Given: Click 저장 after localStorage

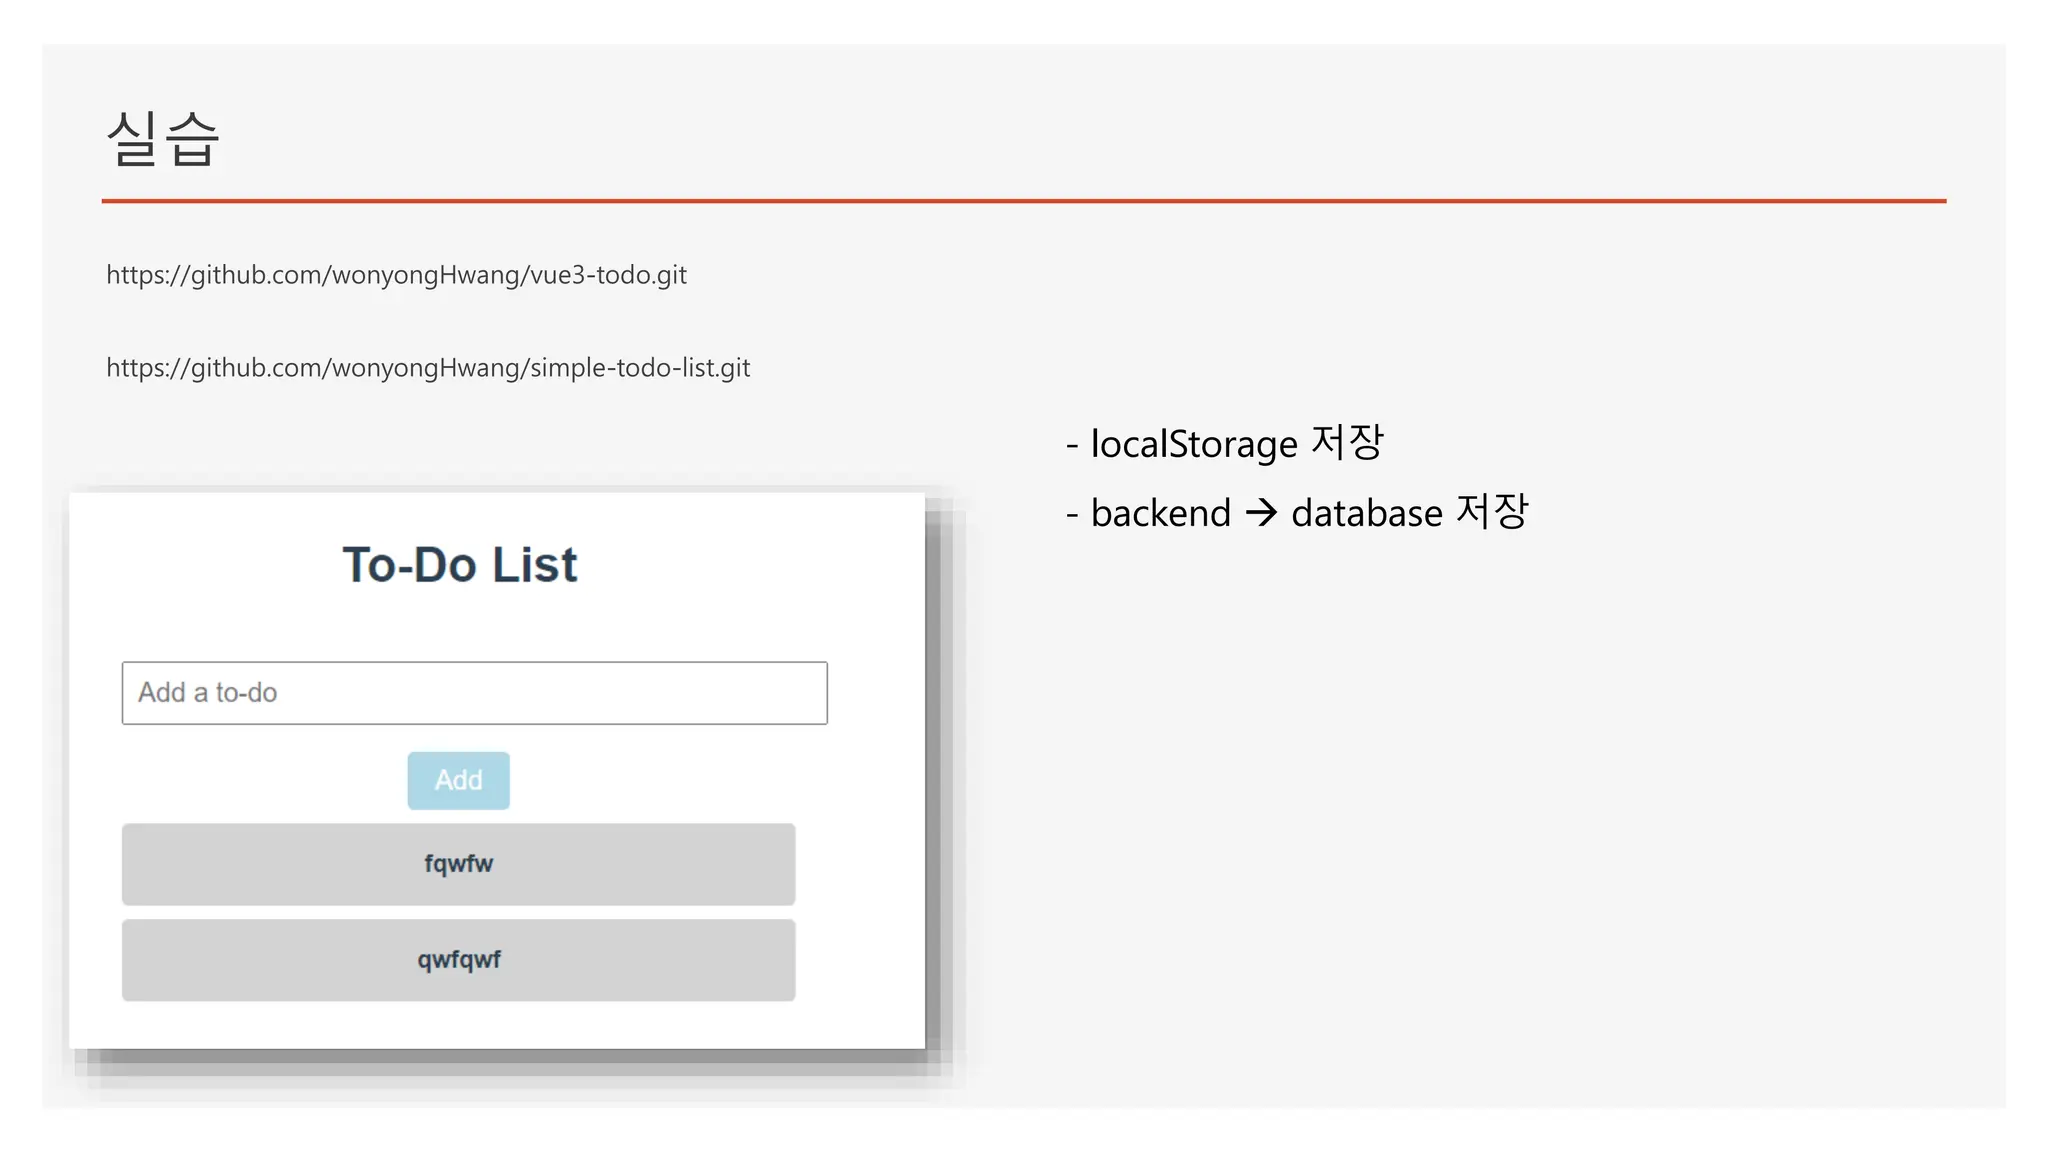Looking at the screenshot, I should pos(1347,442).
